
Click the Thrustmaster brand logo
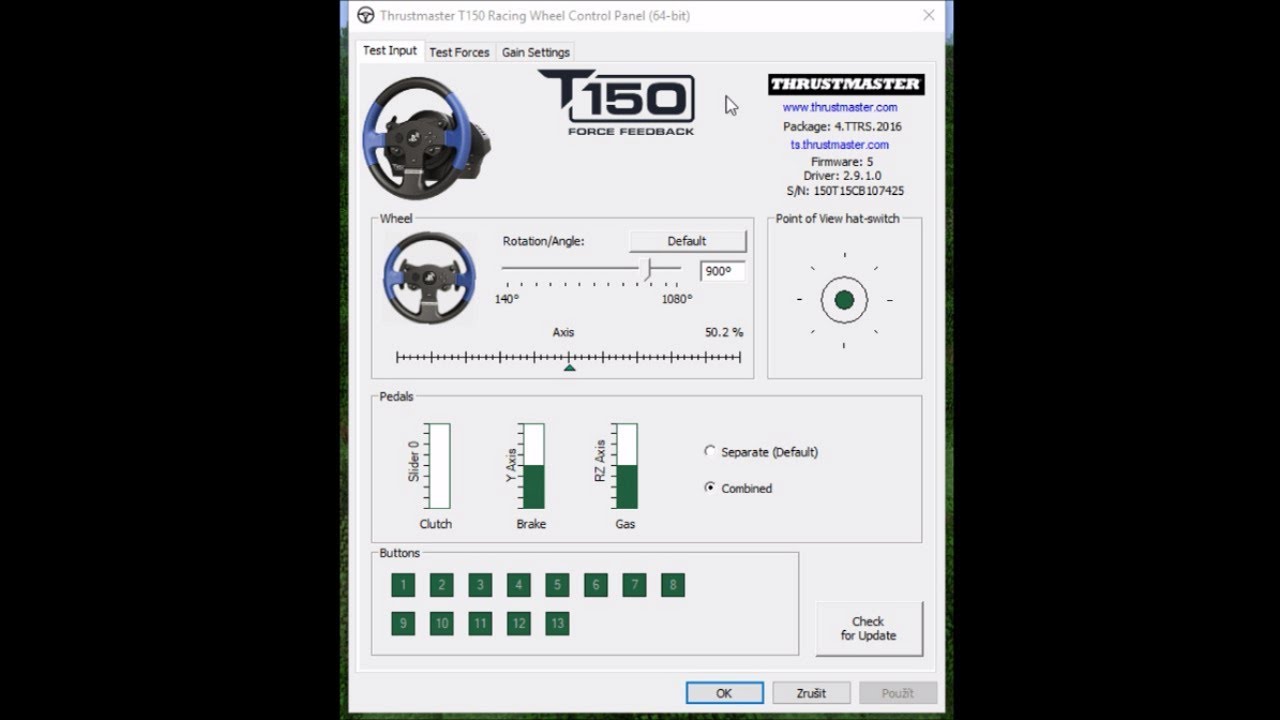pyautogui.click(x=846, y=84)
